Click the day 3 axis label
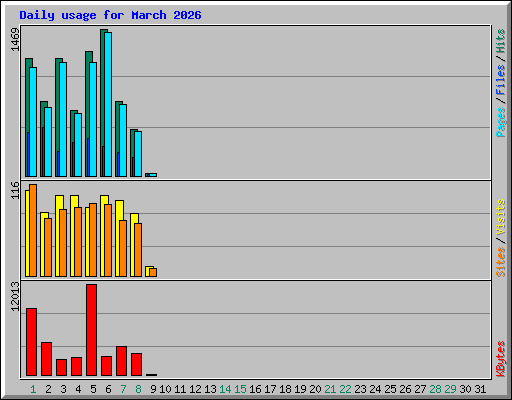 pos(63,389)
